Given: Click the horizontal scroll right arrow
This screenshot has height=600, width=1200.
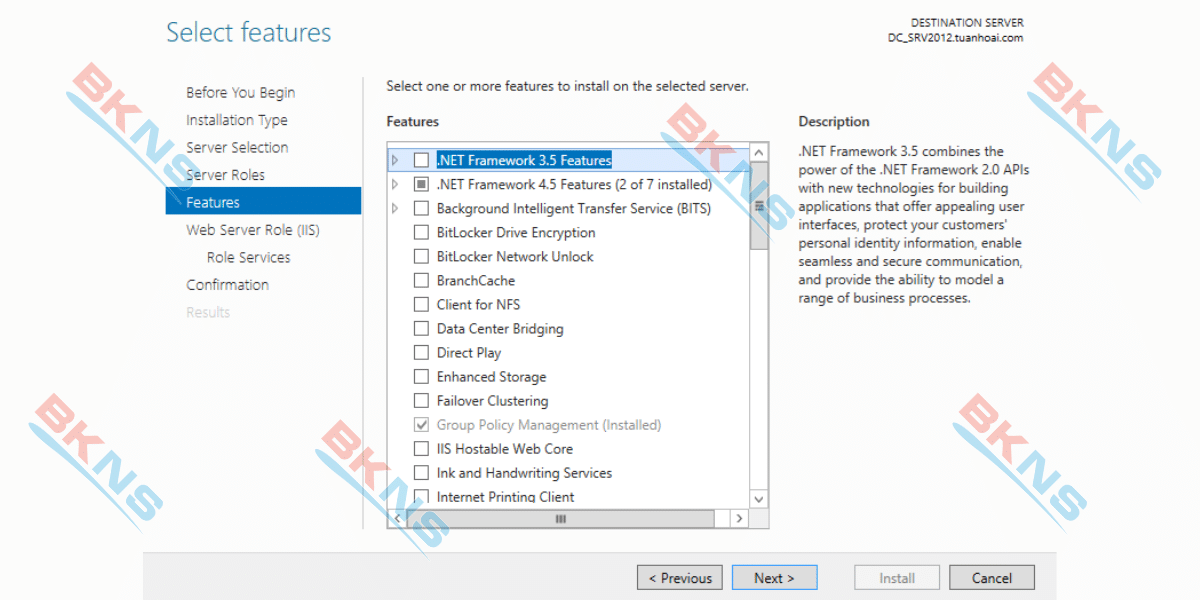Looking at the screenshot, I should (x=739, y=519).
